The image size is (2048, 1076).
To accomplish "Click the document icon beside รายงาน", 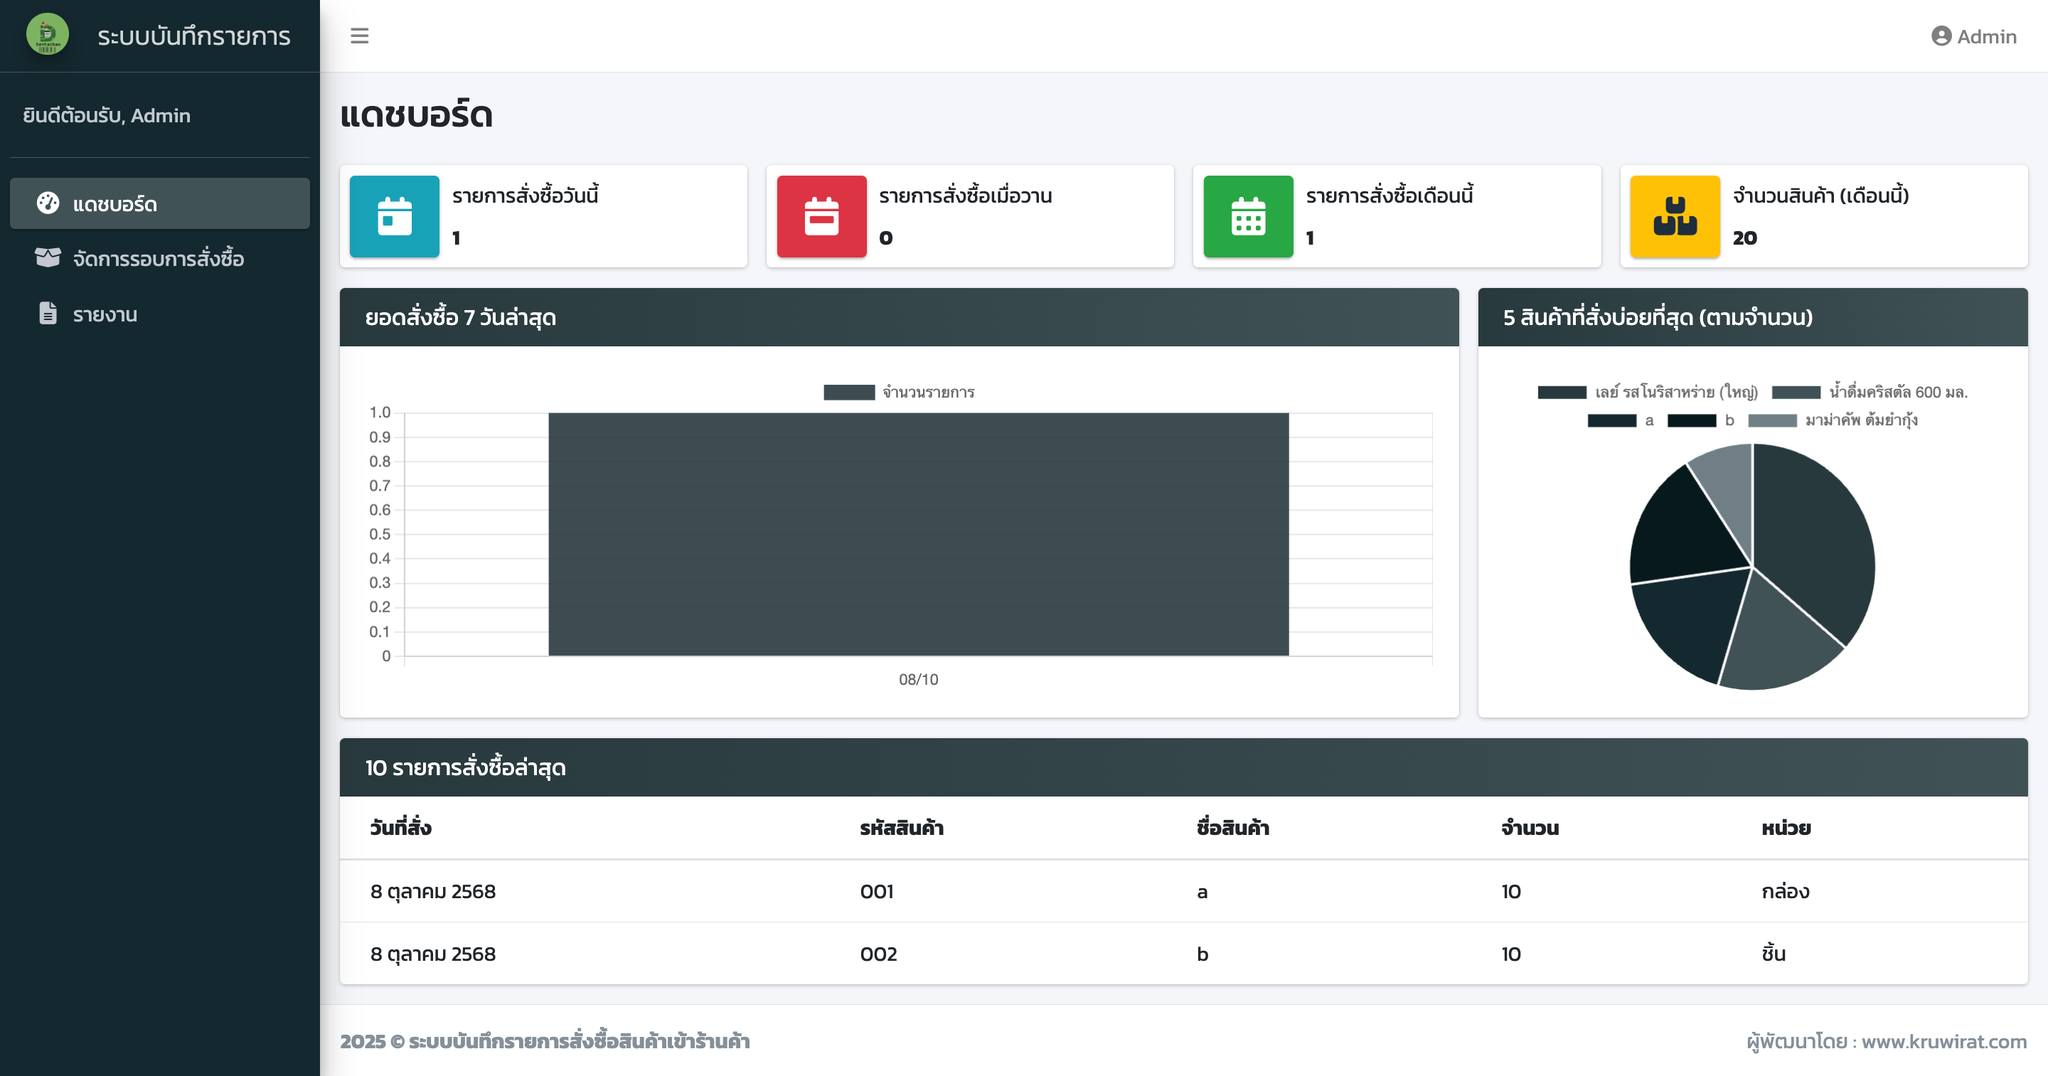I will tap(47, 314).
